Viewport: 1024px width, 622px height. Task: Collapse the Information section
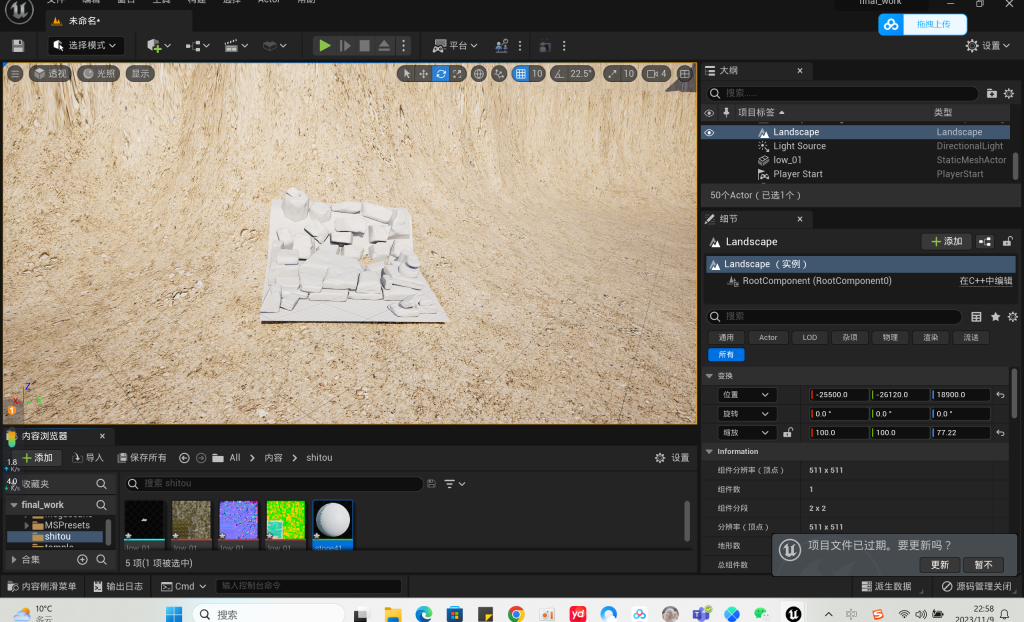click(x=710, y=451)
